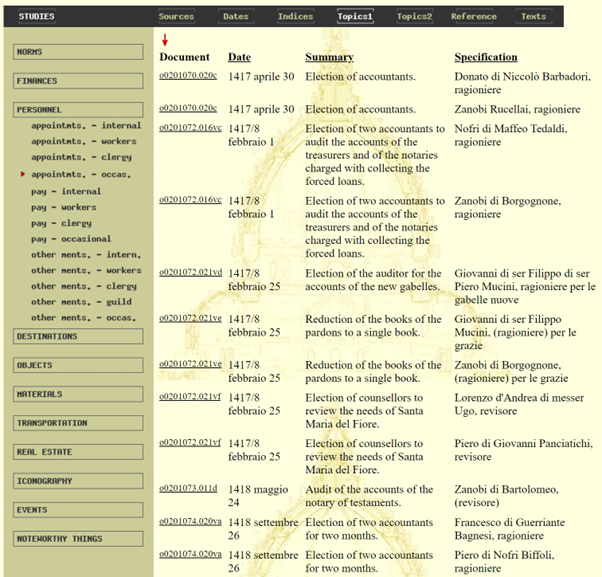Open document o0201072.021ve for Zanobi di Borgognone per le grazie
Viewport: 602px width, 577px height.
pyautogui.click(x=190, y=364)
